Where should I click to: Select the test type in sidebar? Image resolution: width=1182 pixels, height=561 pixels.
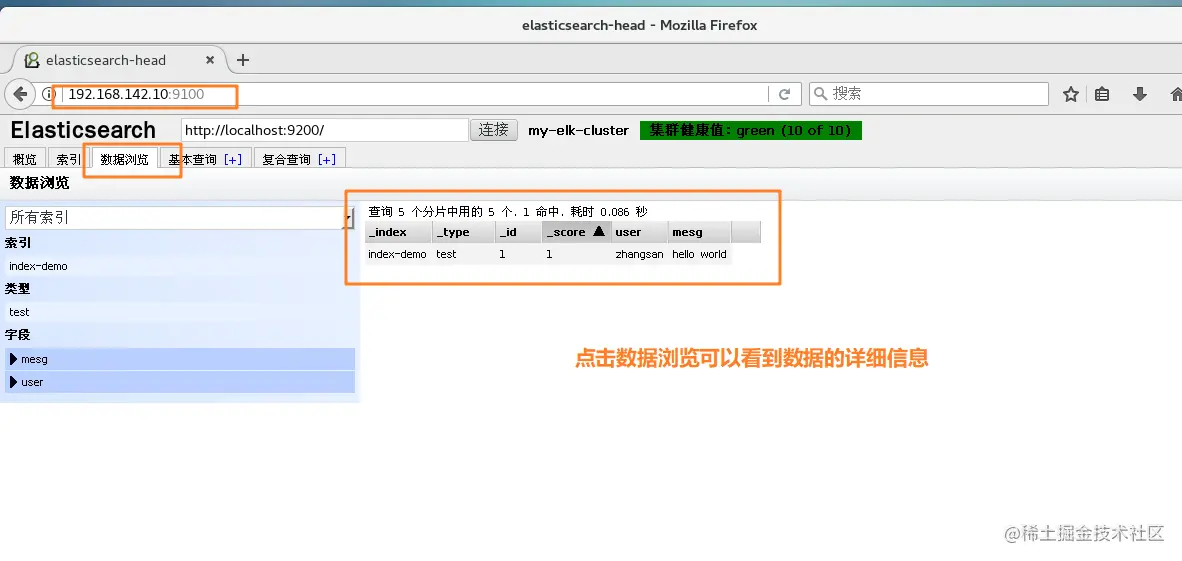coord(180,311)
